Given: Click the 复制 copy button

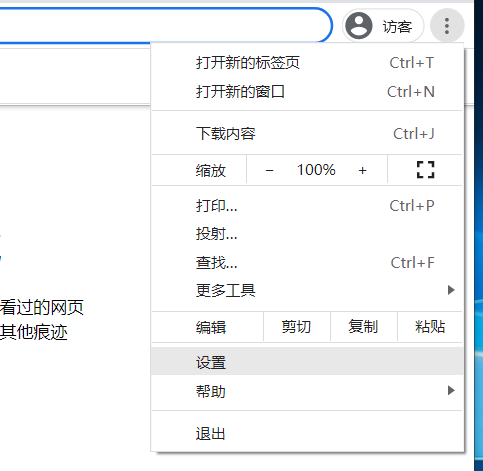Looking at the screenshot, I should point(363,327).
